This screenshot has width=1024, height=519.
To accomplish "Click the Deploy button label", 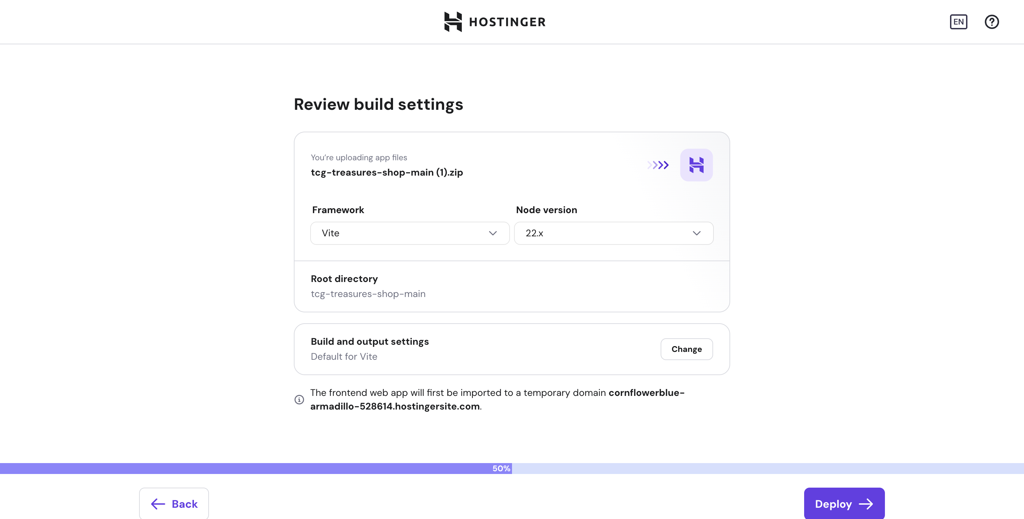I will point(833,504).
